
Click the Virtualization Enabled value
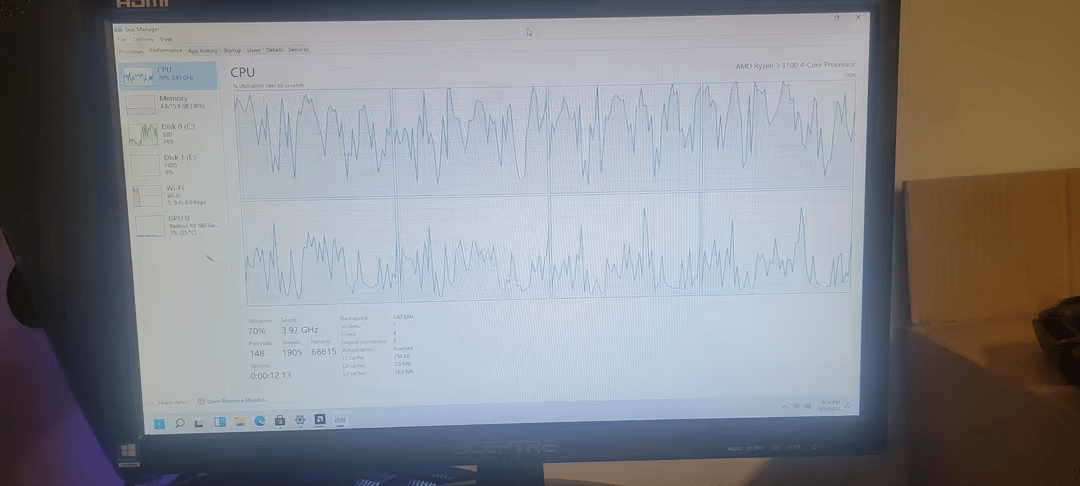[403, 348]
